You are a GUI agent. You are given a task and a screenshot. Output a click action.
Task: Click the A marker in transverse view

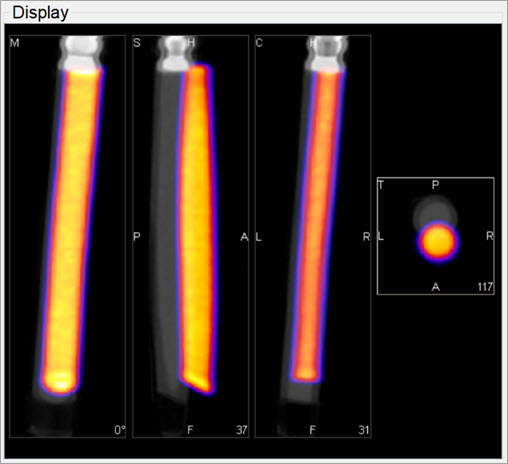[x=435, y=287]
